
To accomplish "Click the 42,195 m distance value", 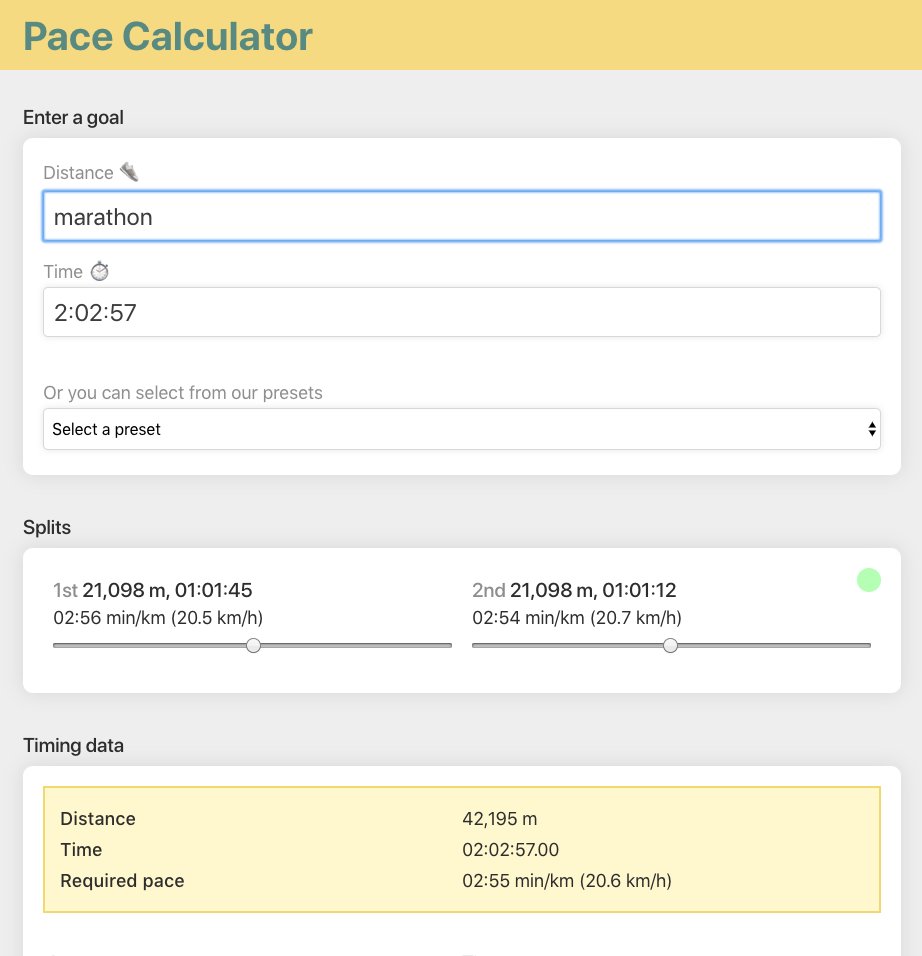I will (499, 819).
